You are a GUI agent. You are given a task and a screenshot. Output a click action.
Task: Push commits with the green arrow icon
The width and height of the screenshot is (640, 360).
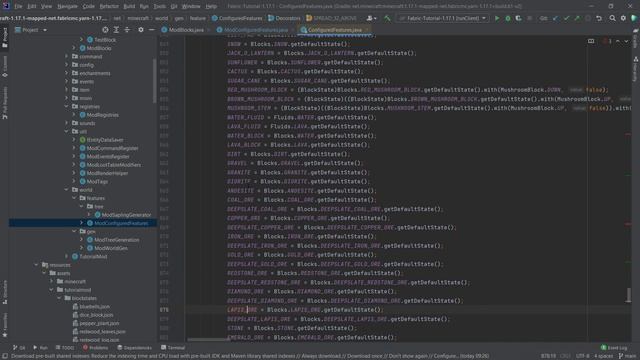(577, 18)
